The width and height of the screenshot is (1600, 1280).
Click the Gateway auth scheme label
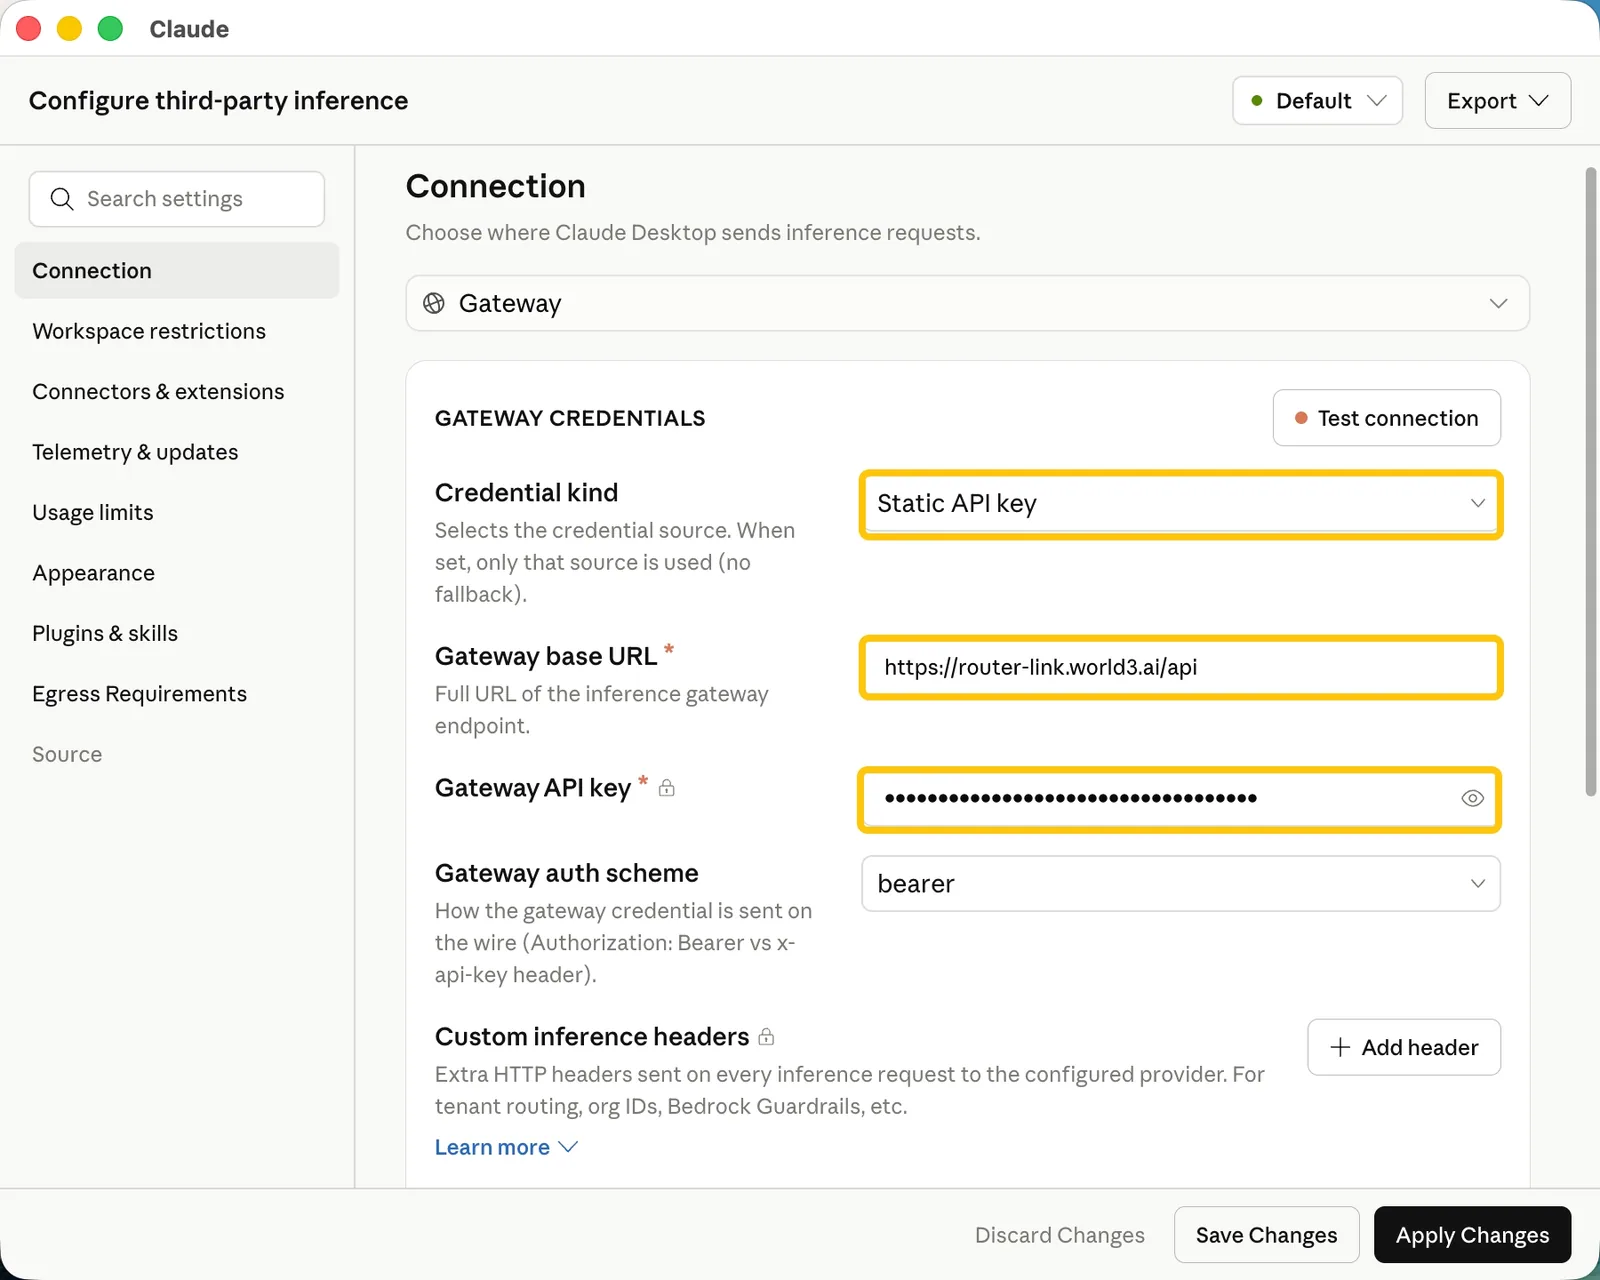tap(567, 873)
